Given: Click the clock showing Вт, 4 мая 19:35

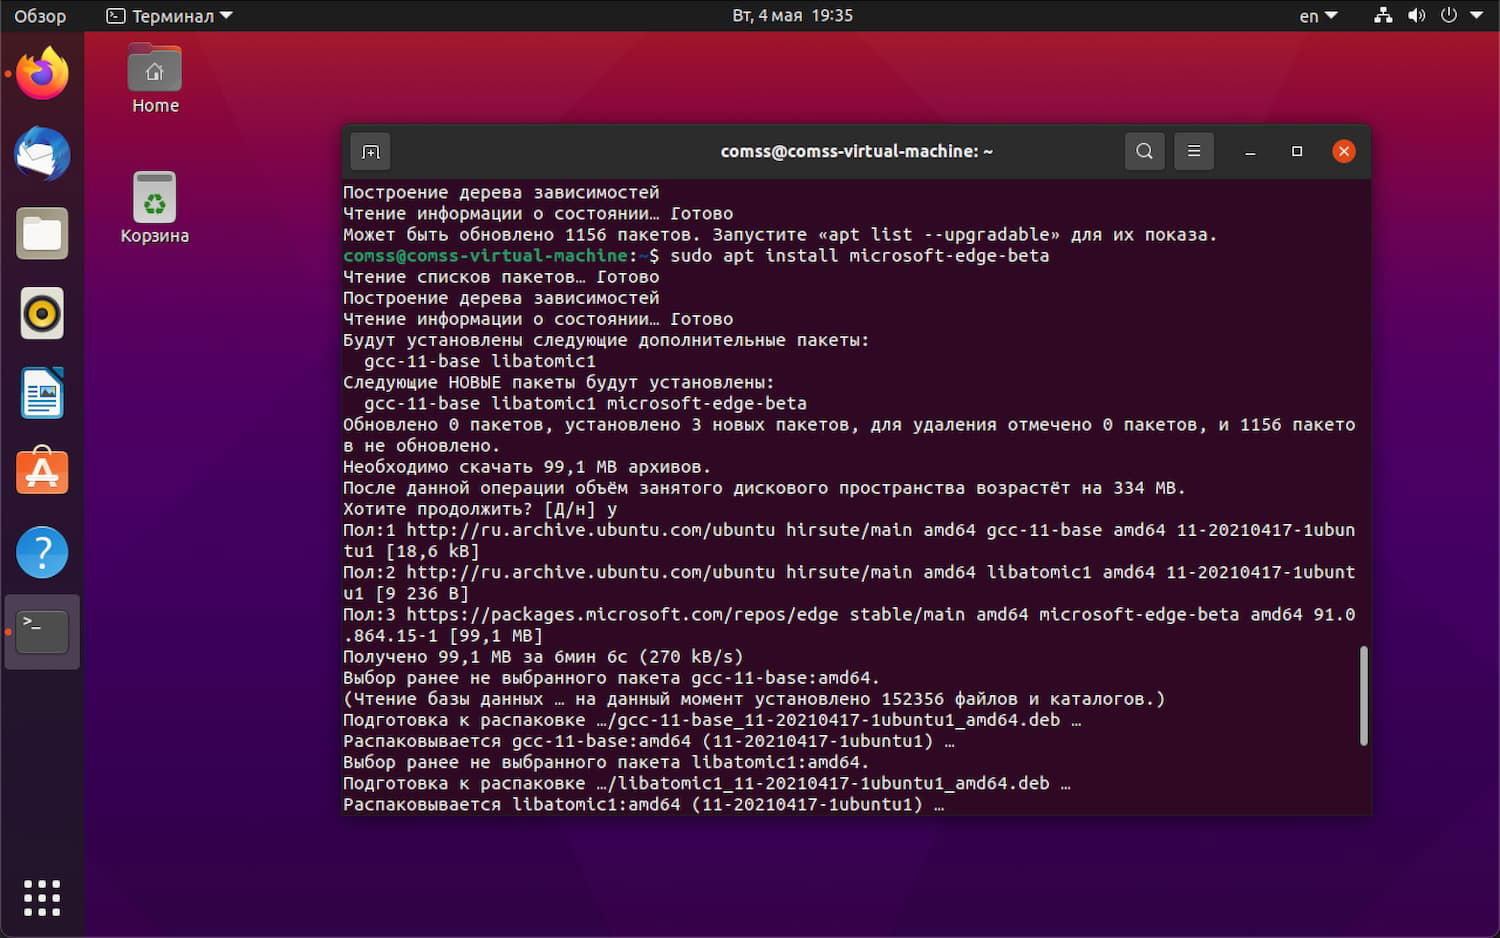Looking at the screenshot, I should [x=792, y=15].
